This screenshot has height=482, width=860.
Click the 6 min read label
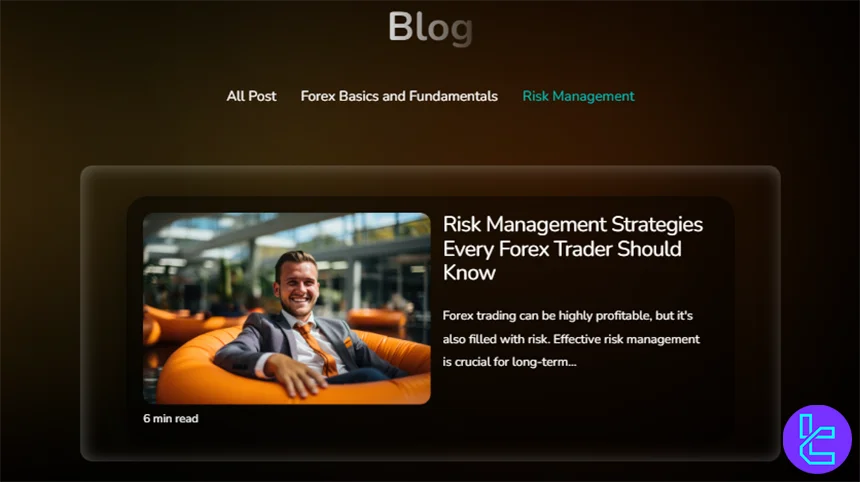point(171,418)
